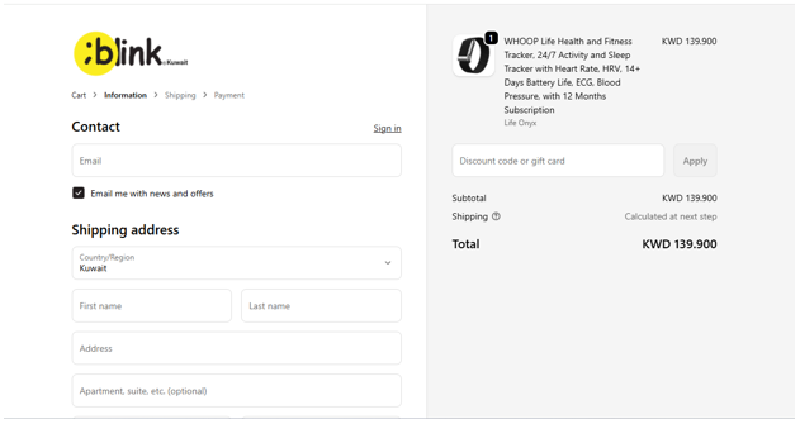Click the Address input field
Viewport: 800px width, 424px height.
pyautogui.click(x=236, y=348)
